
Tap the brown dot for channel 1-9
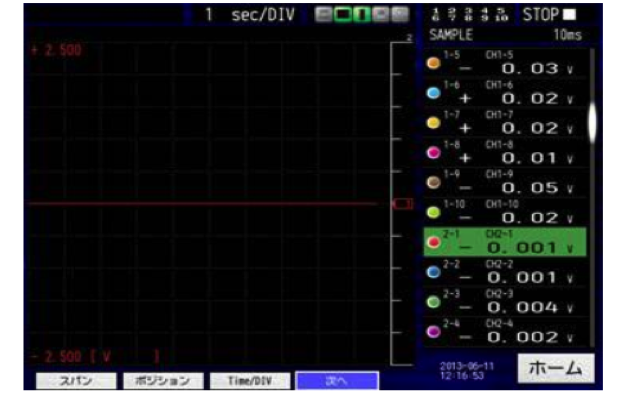click(x=434, y=182)
